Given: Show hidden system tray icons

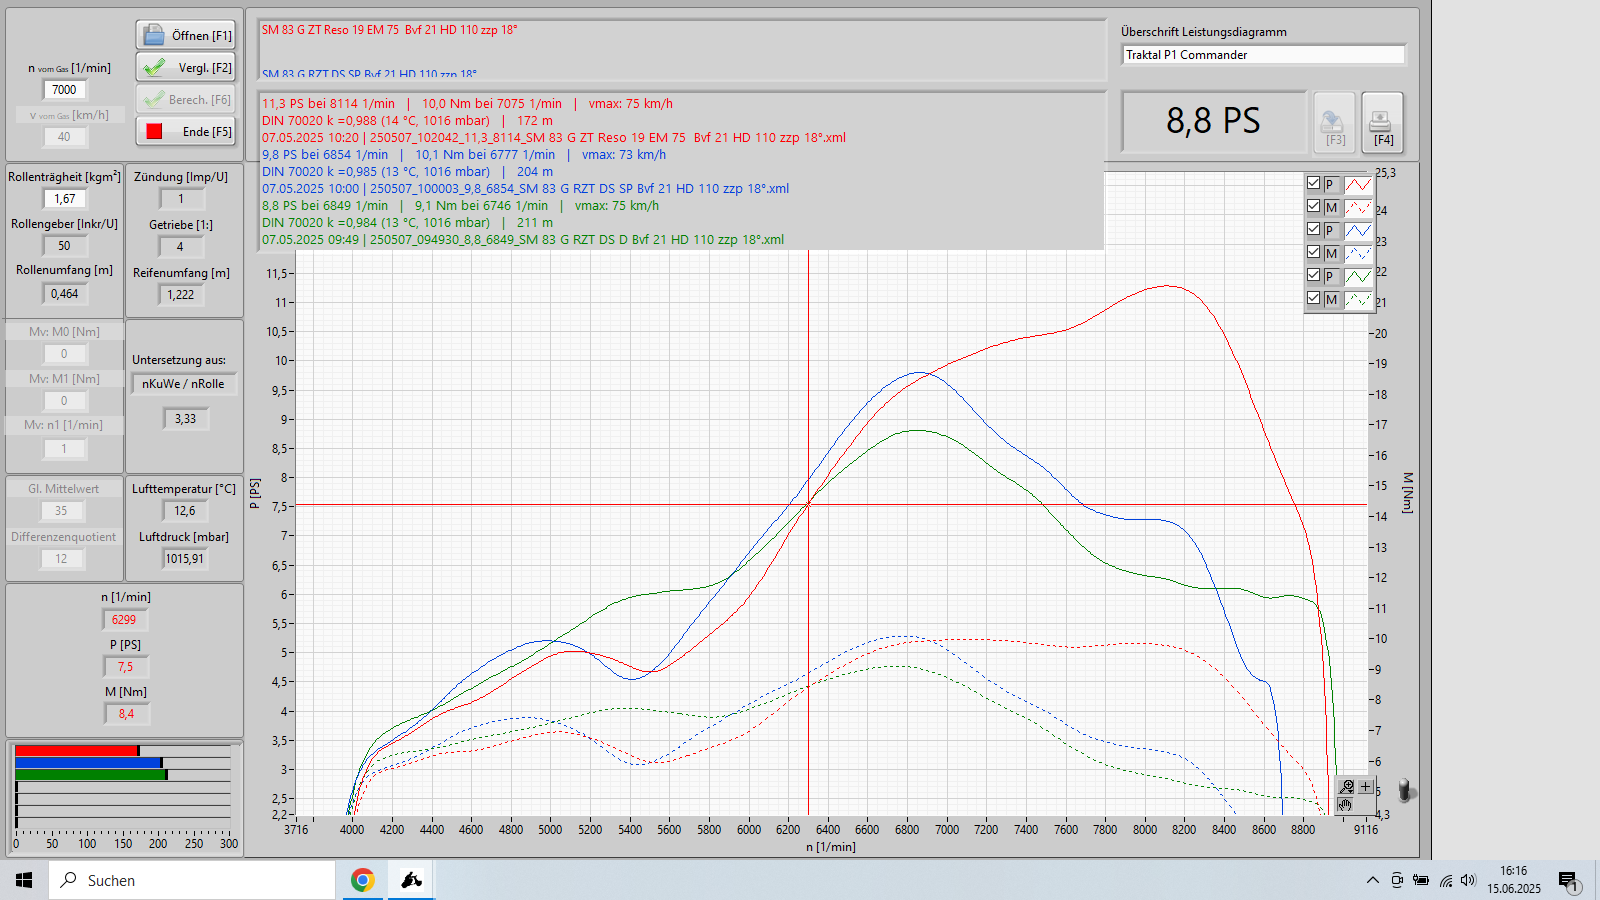Looking at the screenshot, I should pos(1372,880).
